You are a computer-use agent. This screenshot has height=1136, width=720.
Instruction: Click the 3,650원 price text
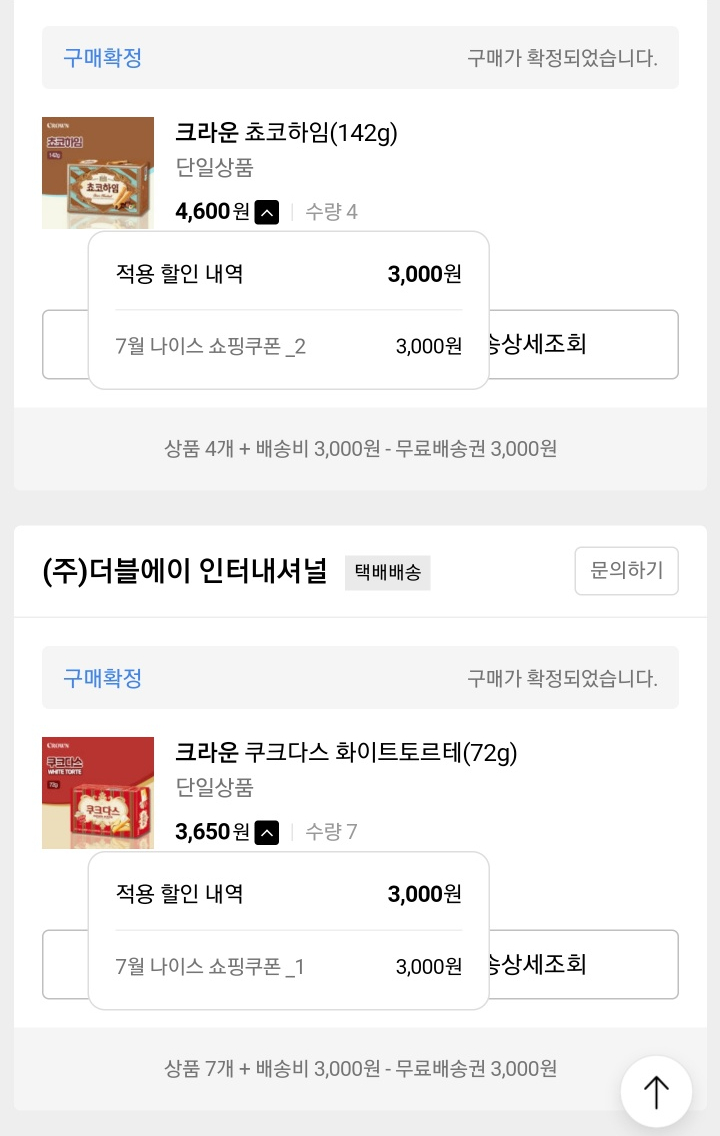pyautogui.click(x=212, y=832)
